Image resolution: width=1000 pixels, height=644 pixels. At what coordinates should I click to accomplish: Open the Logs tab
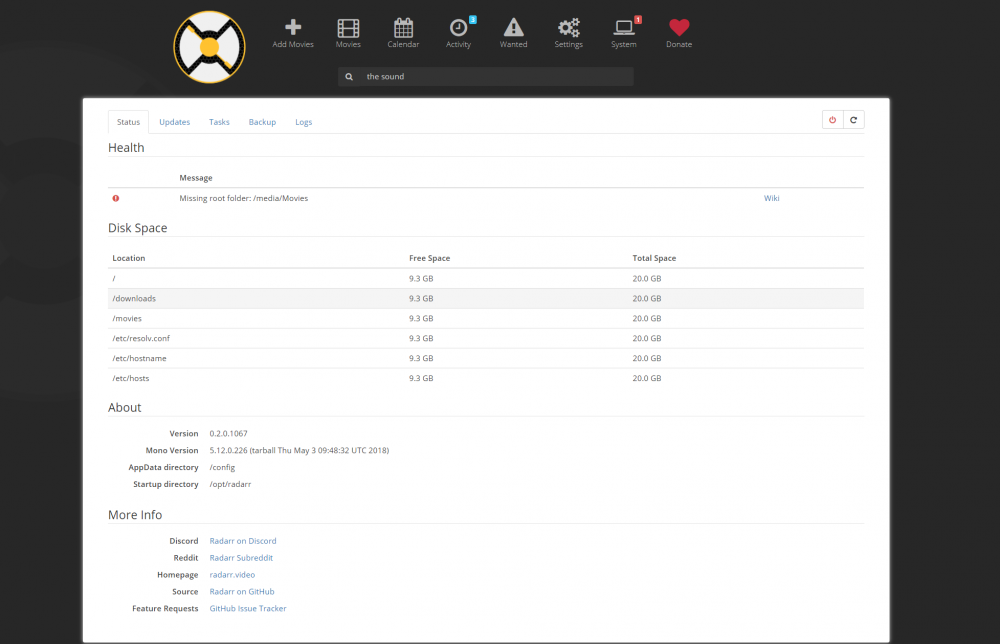click(x=304, y=122)
